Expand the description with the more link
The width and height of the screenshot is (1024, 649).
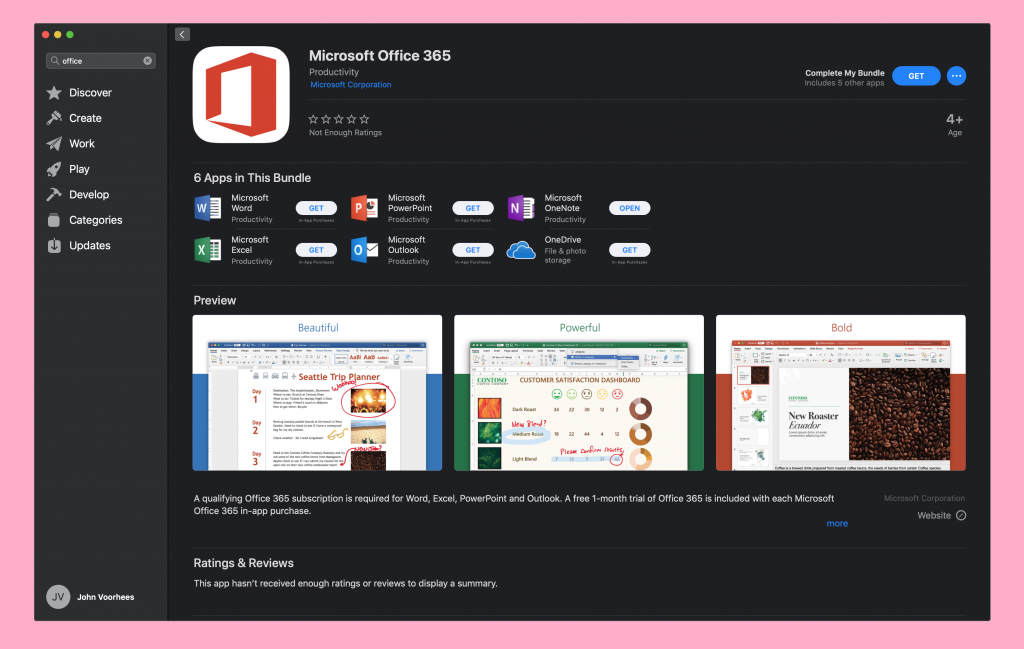coord(837,523)
